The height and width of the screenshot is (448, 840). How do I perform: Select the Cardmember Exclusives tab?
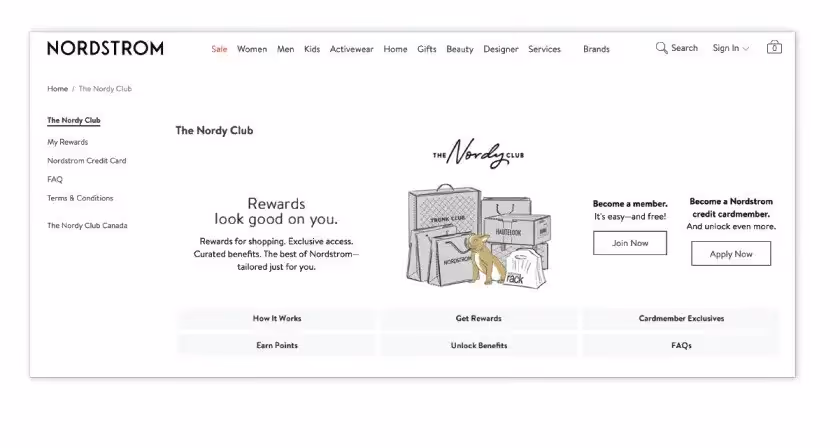tap(681, 318)
